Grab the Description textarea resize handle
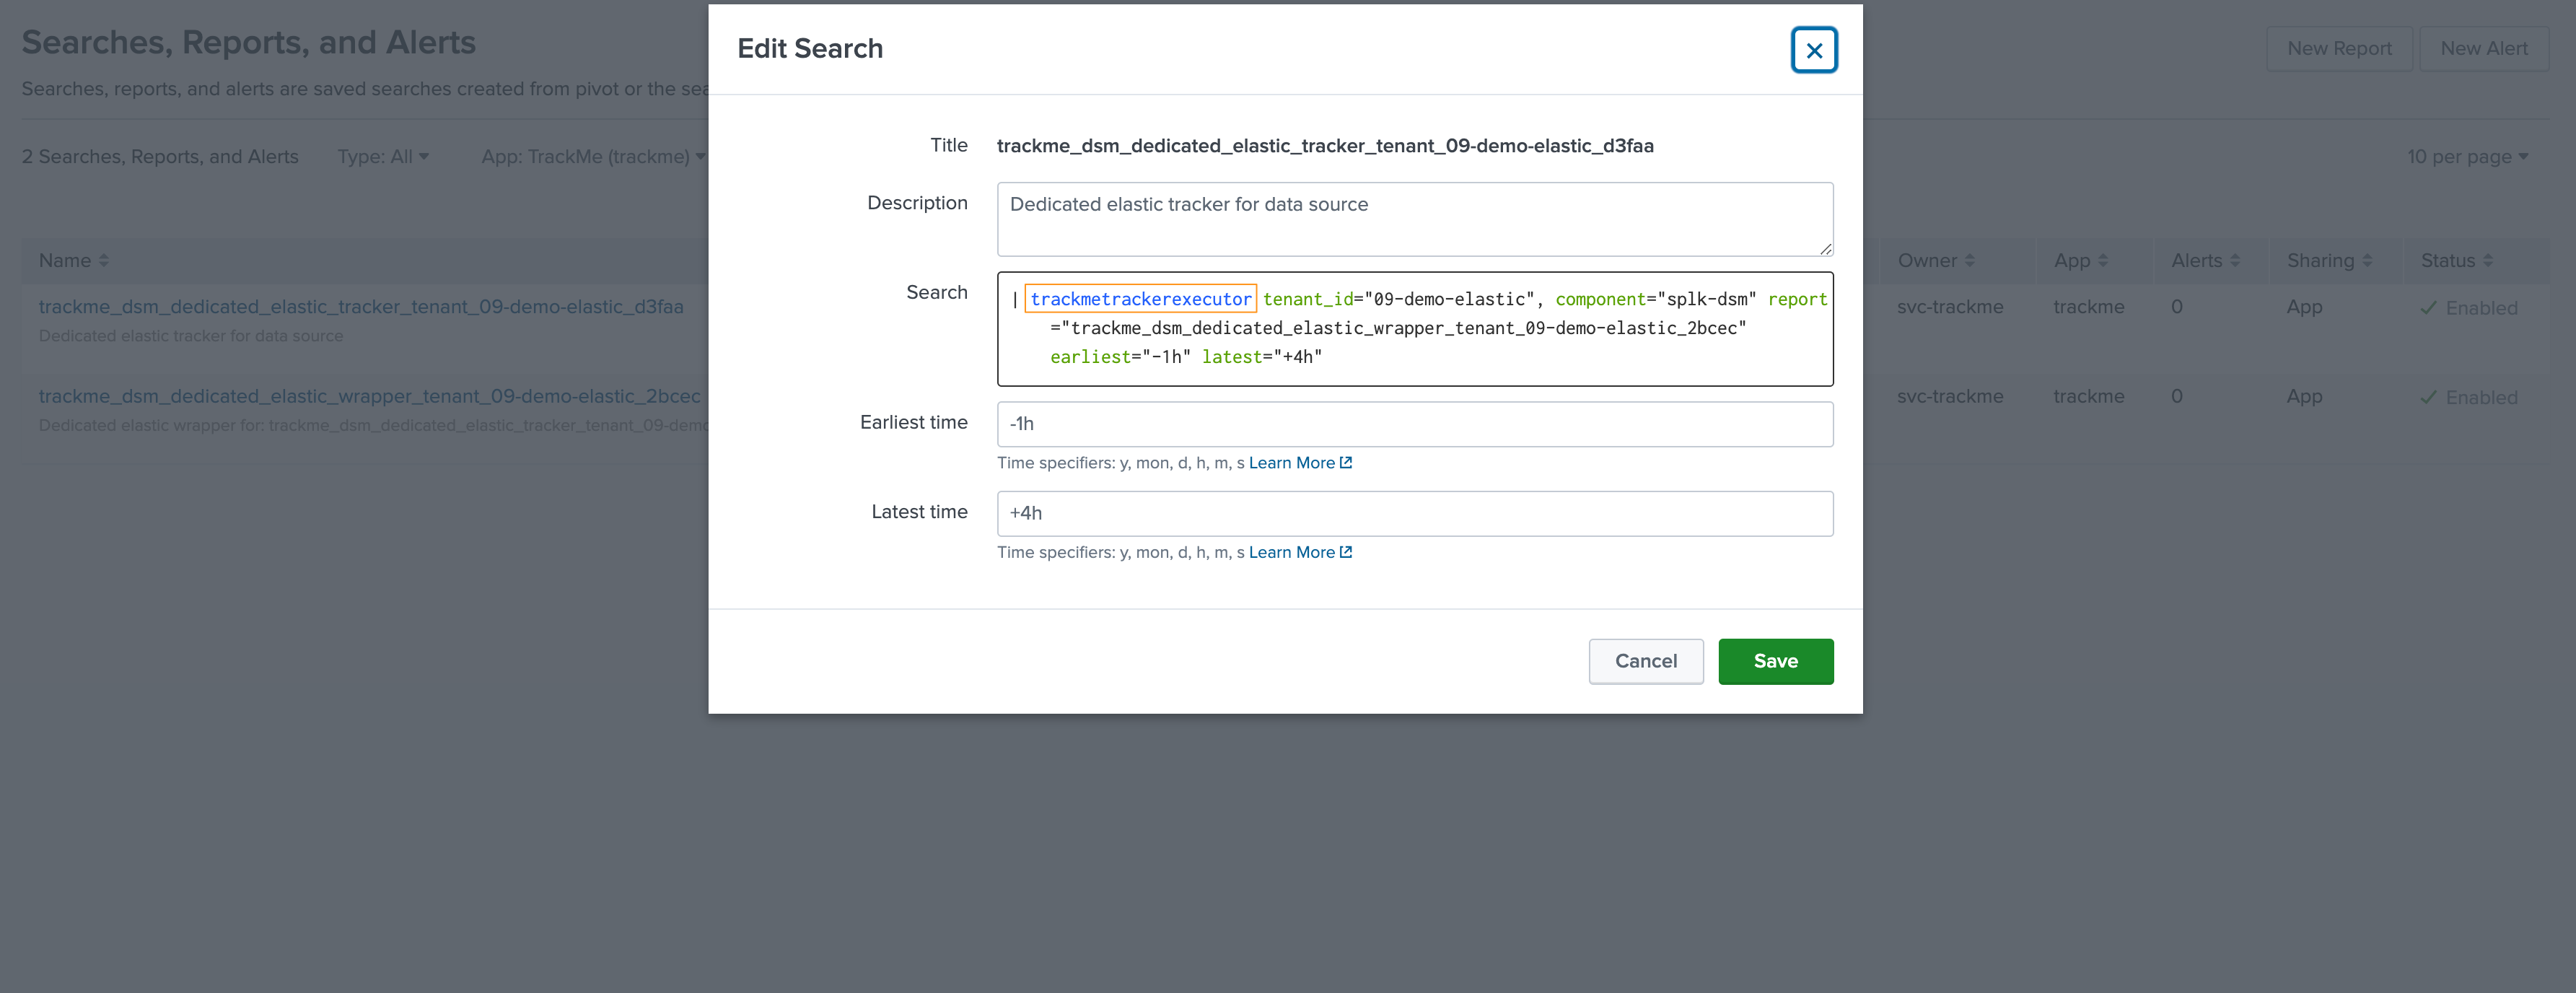The image size is (2576, 993). coord(1825,249)
